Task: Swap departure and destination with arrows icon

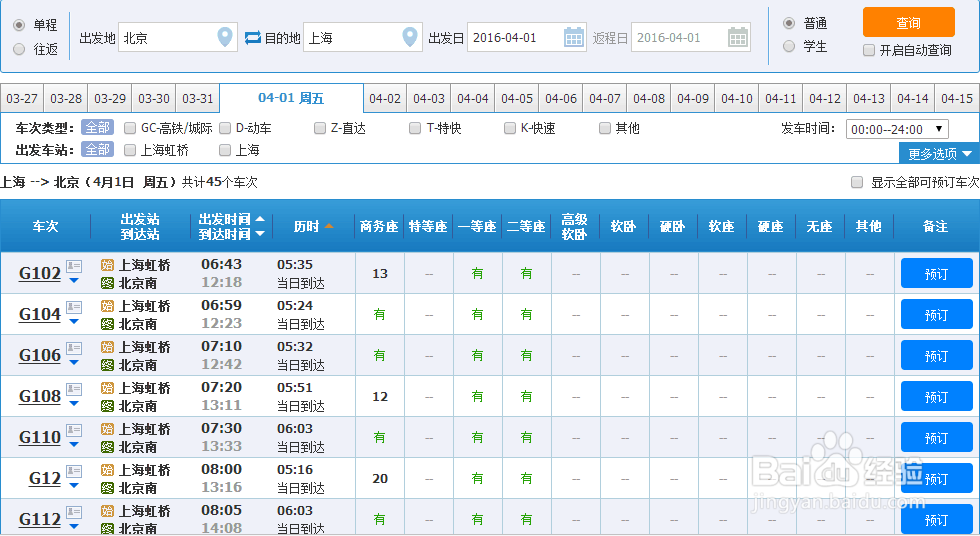Action: 252,37
